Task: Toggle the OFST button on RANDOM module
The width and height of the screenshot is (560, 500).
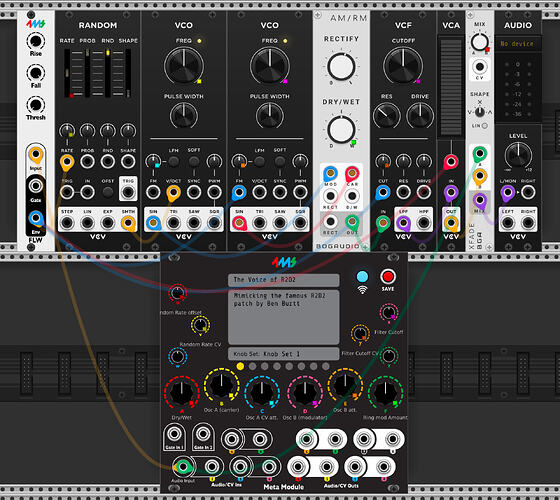Action: (x=108, y=192)
